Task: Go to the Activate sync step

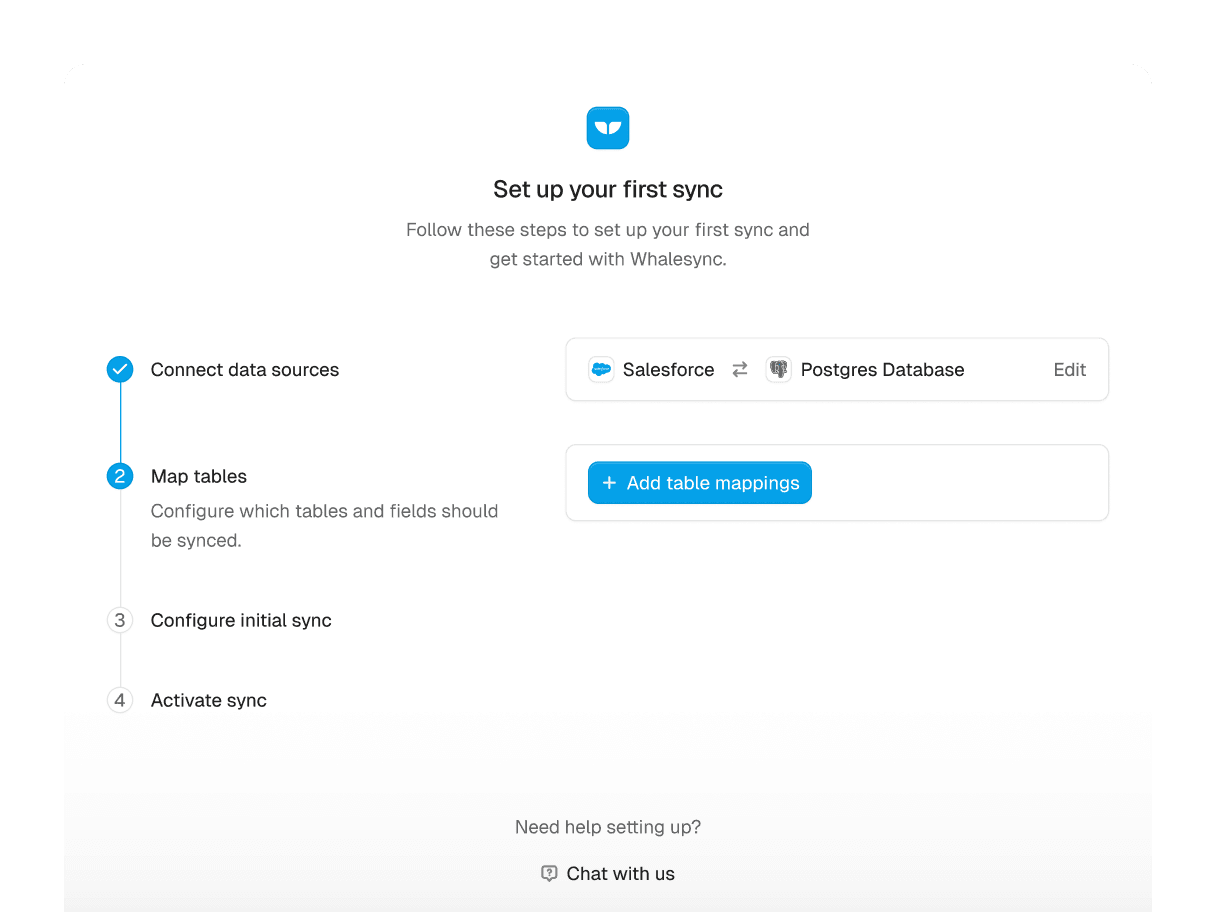Action: coord(209,701)
